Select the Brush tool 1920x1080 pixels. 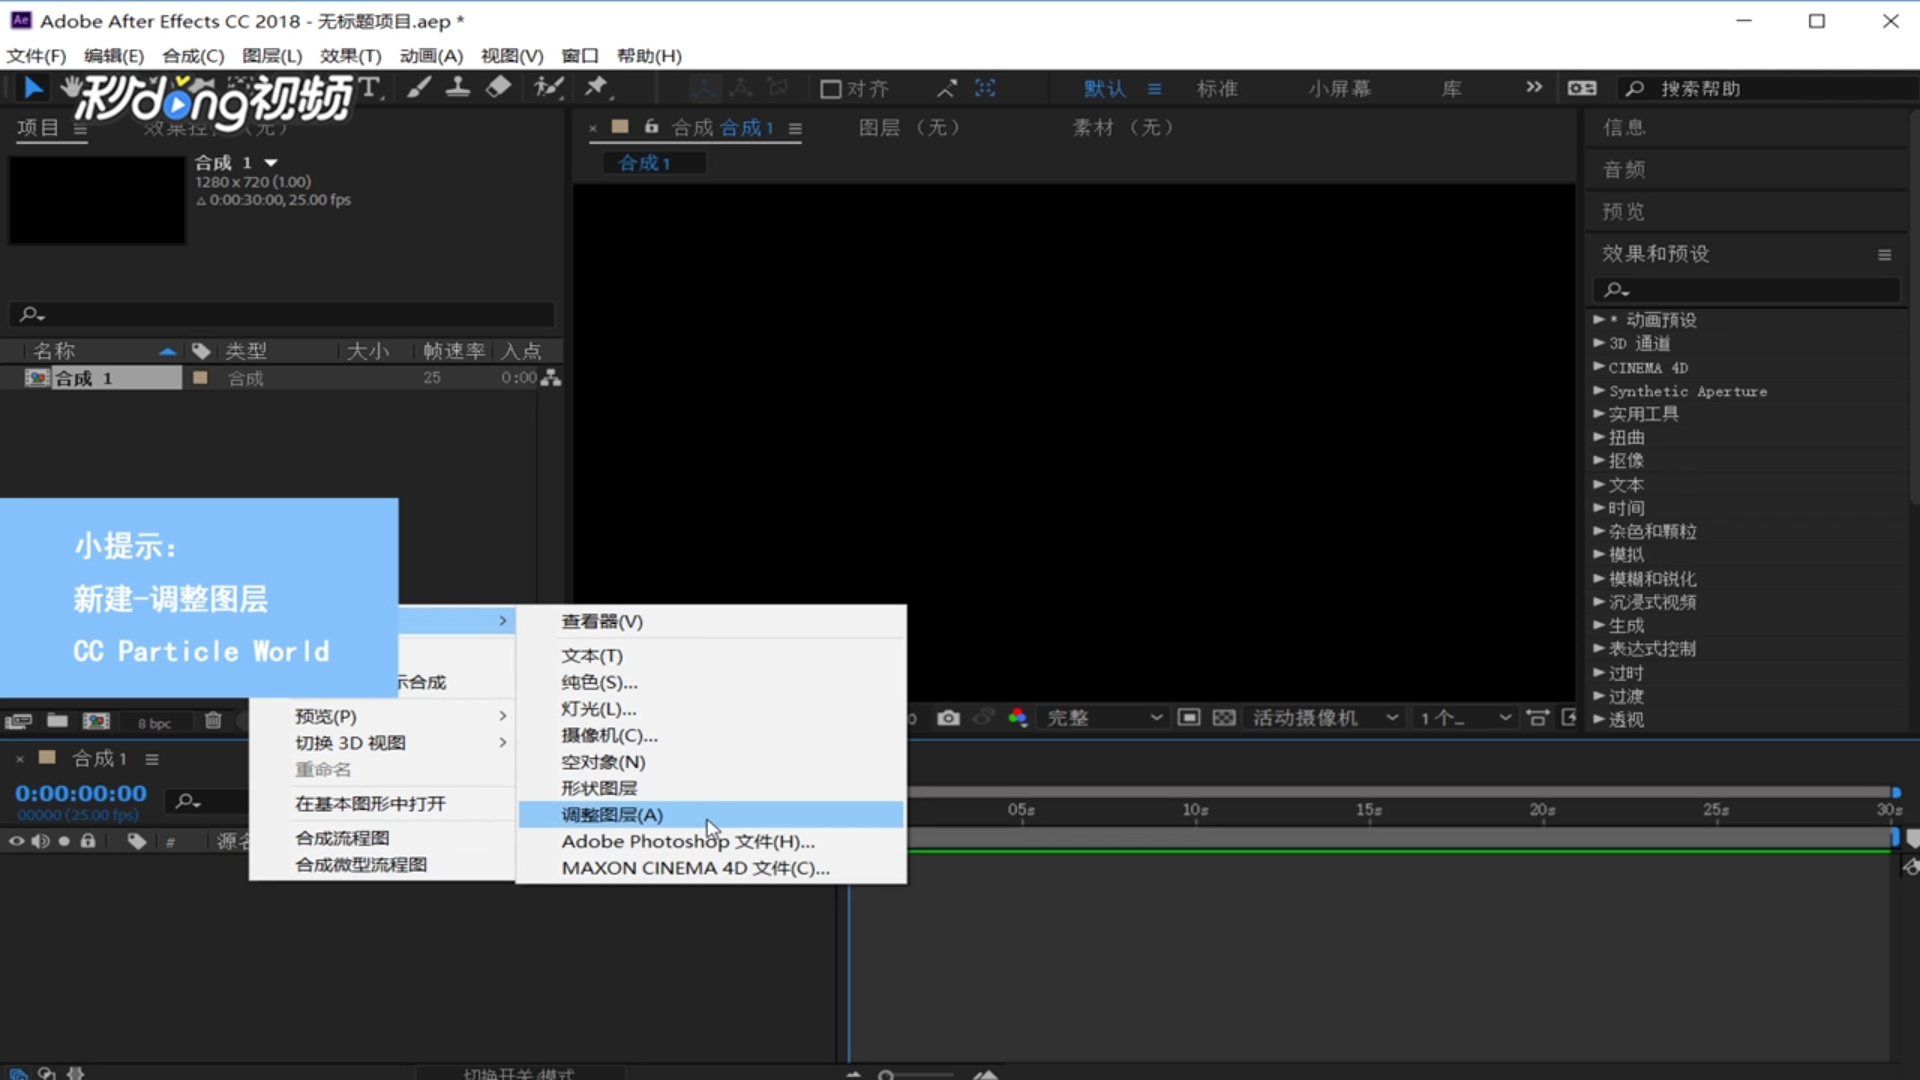click(x=419, y=88)
